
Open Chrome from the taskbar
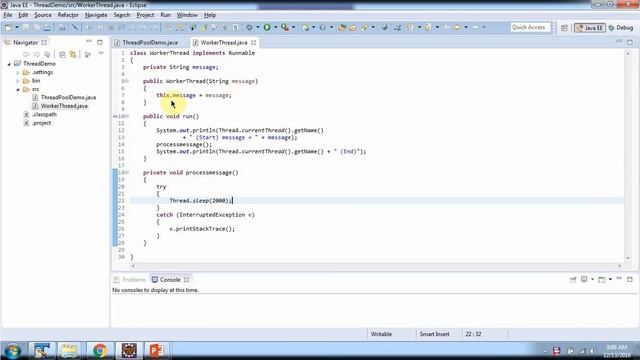(99, 351)
